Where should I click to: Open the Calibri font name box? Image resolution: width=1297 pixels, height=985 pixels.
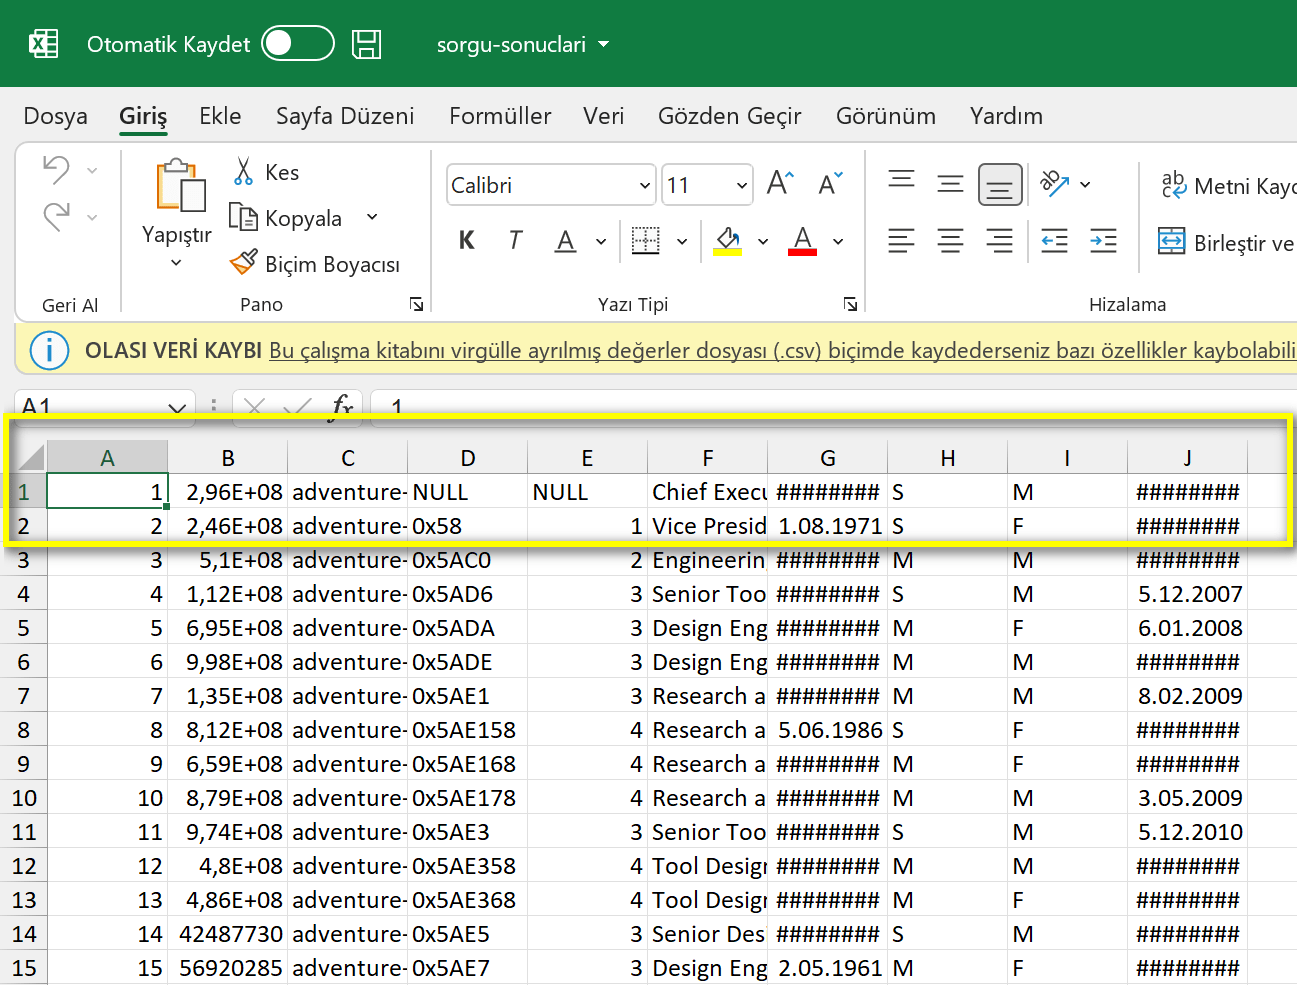551,185
